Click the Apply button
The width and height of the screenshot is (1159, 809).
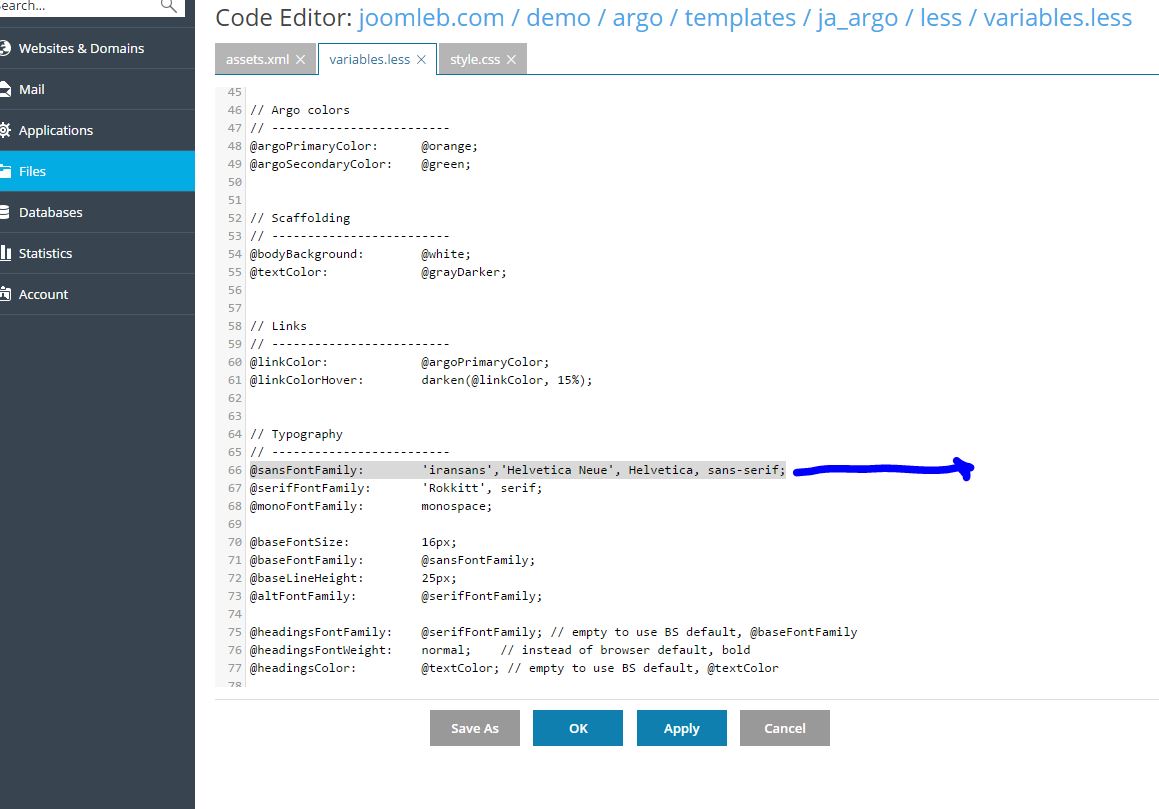coord(682,728)
